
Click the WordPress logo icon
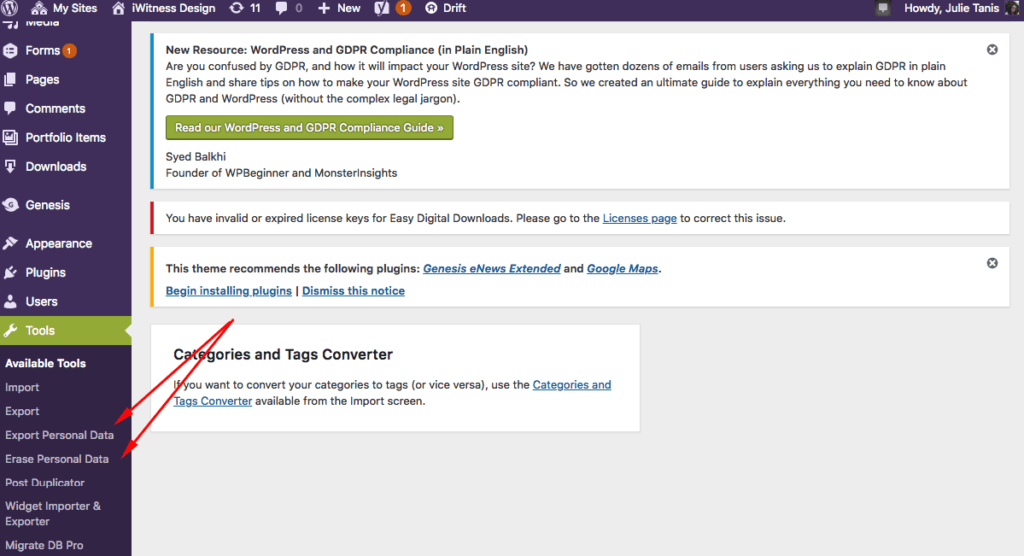tap(9, 8)
